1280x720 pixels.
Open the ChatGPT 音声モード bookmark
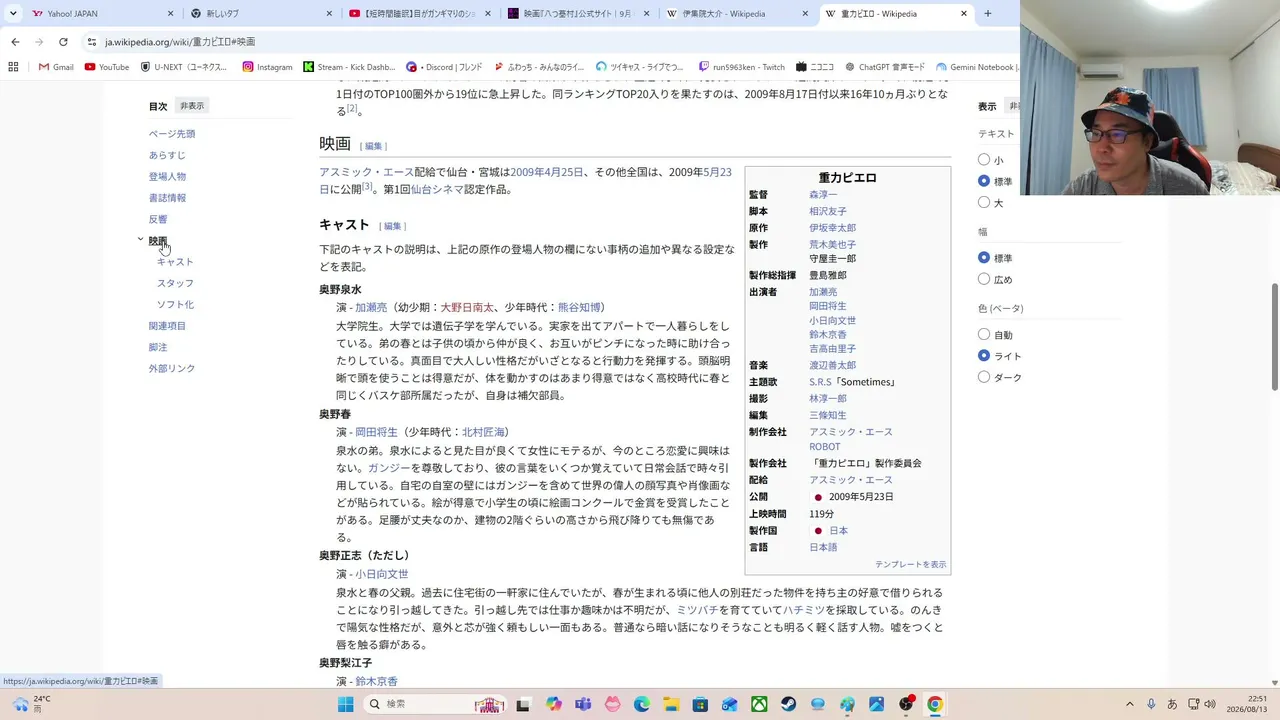click(885, 67)
